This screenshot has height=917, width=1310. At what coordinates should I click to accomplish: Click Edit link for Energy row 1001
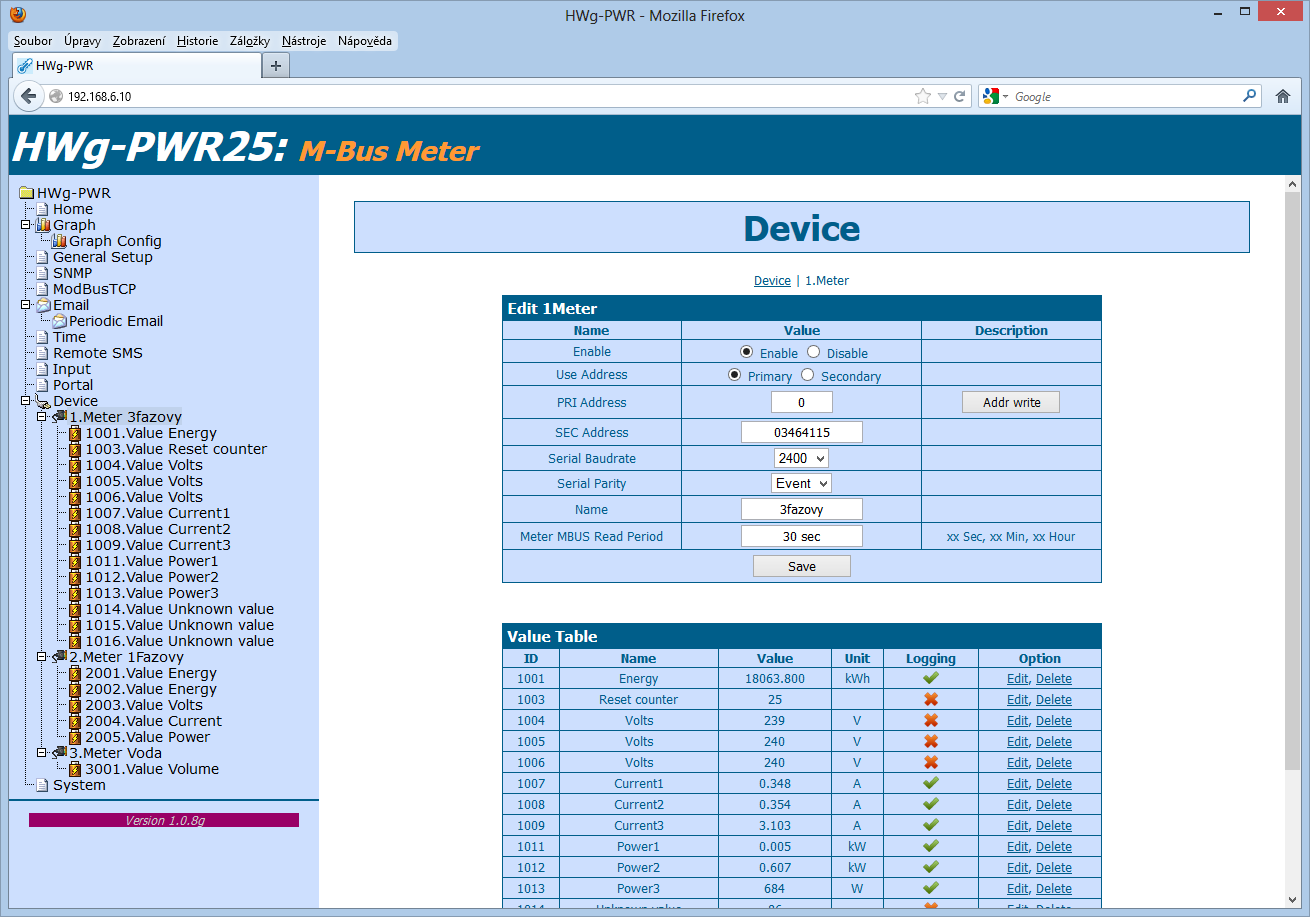pos(1018,679)
